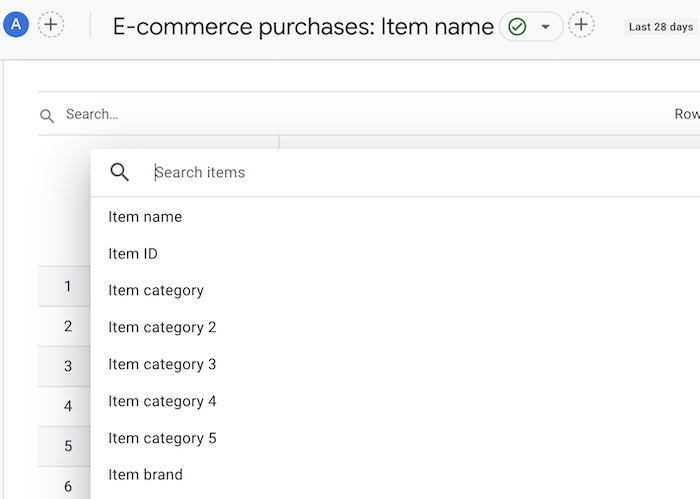Click the green checkmark report status icon
700x499 pixels.
pyautogui.click(x=517, y=27)
